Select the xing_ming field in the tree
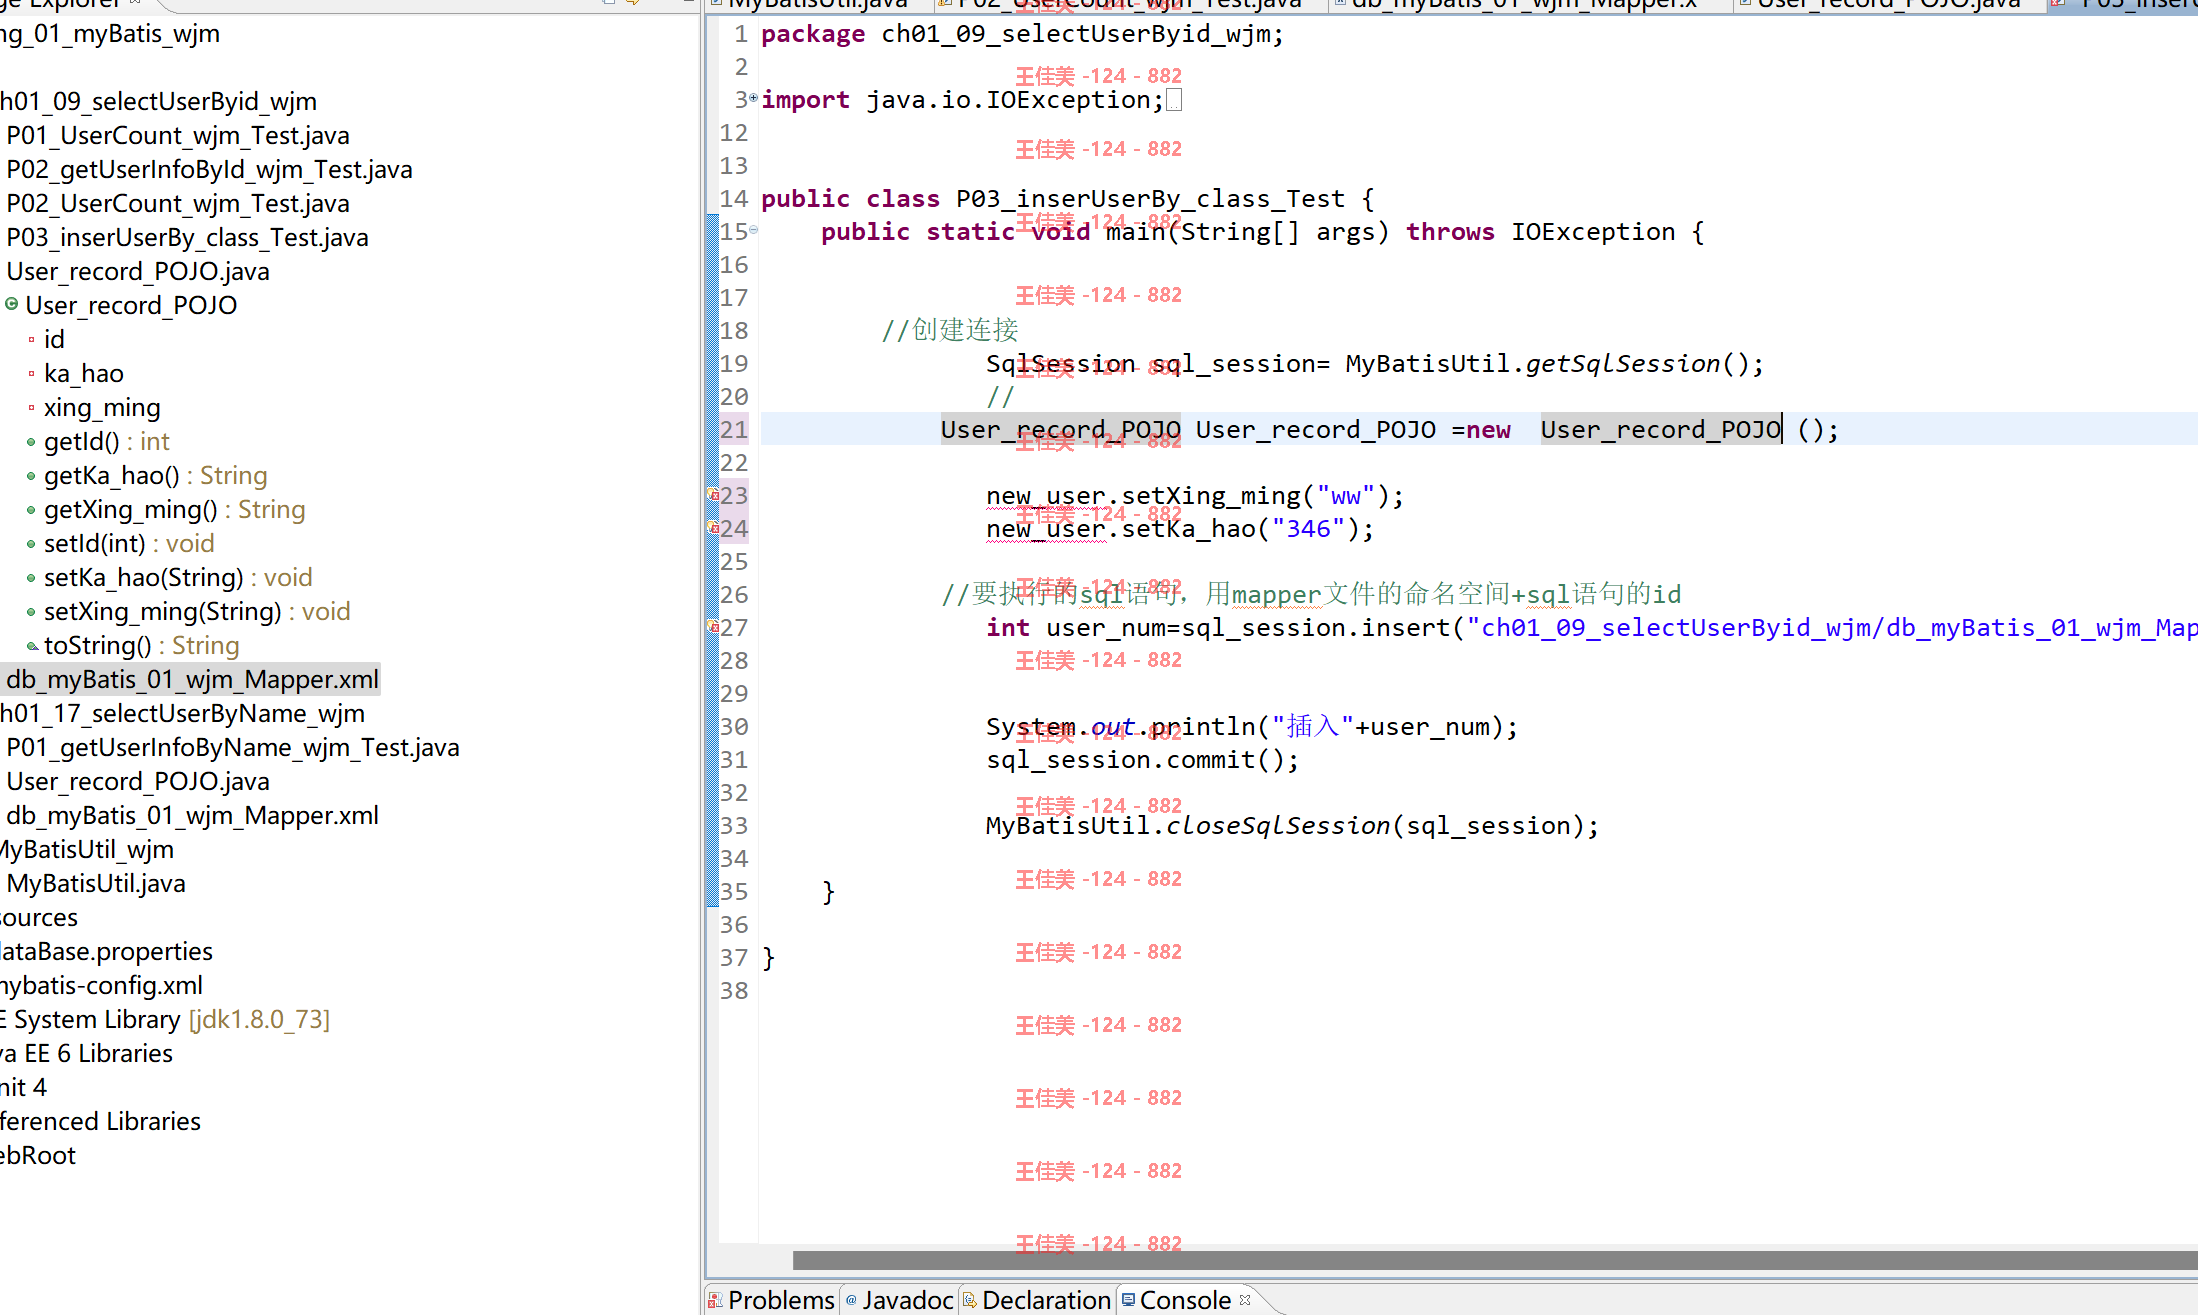This screenshot has width=2198, height=1315. click(102, 407)
